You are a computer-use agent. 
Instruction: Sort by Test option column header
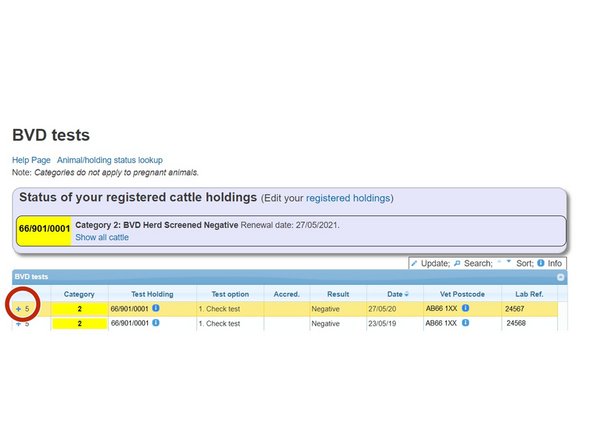tap(230, 294)
